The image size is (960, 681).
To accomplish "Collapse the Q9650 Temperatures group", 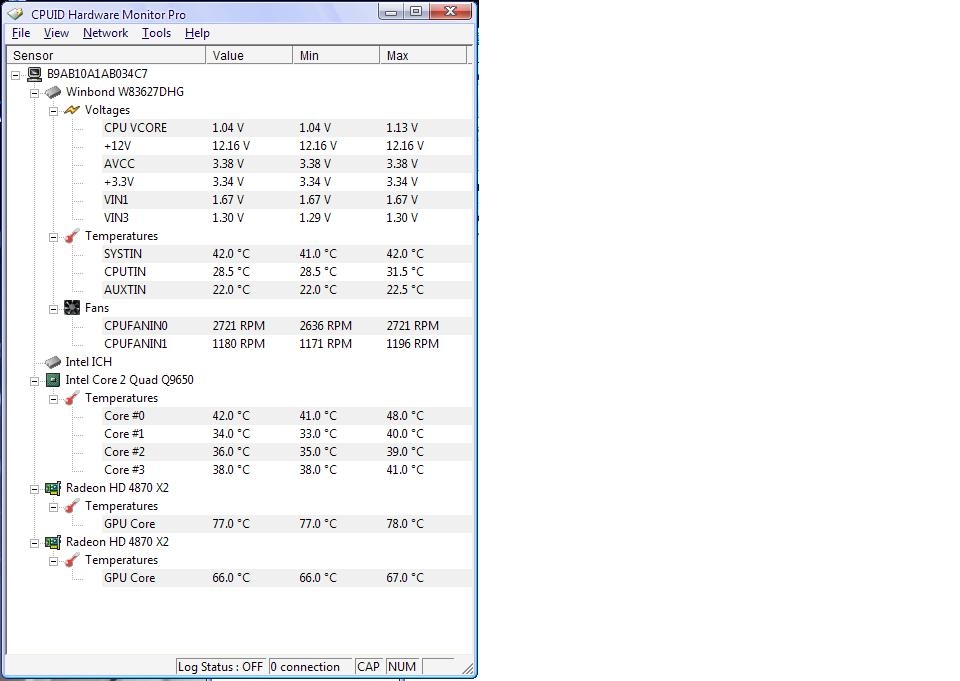I will coord(53,399).
